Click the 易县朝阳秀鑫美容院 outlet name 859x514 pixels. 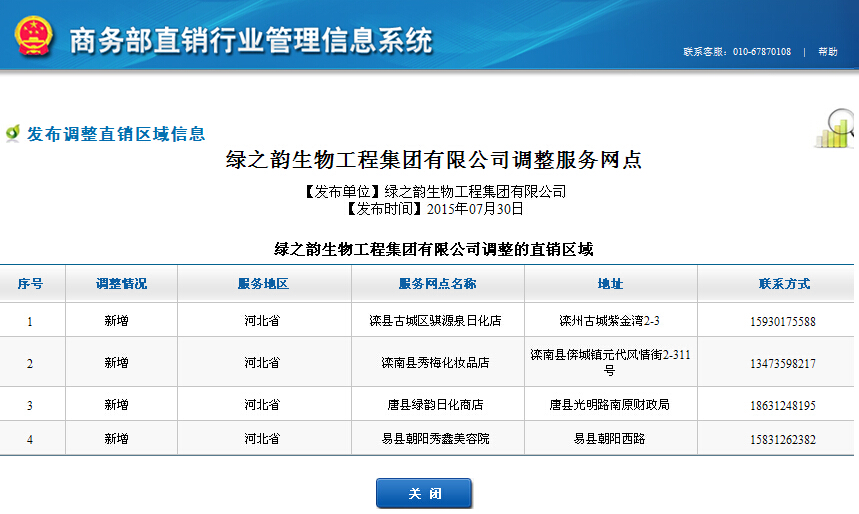point(435,439)
